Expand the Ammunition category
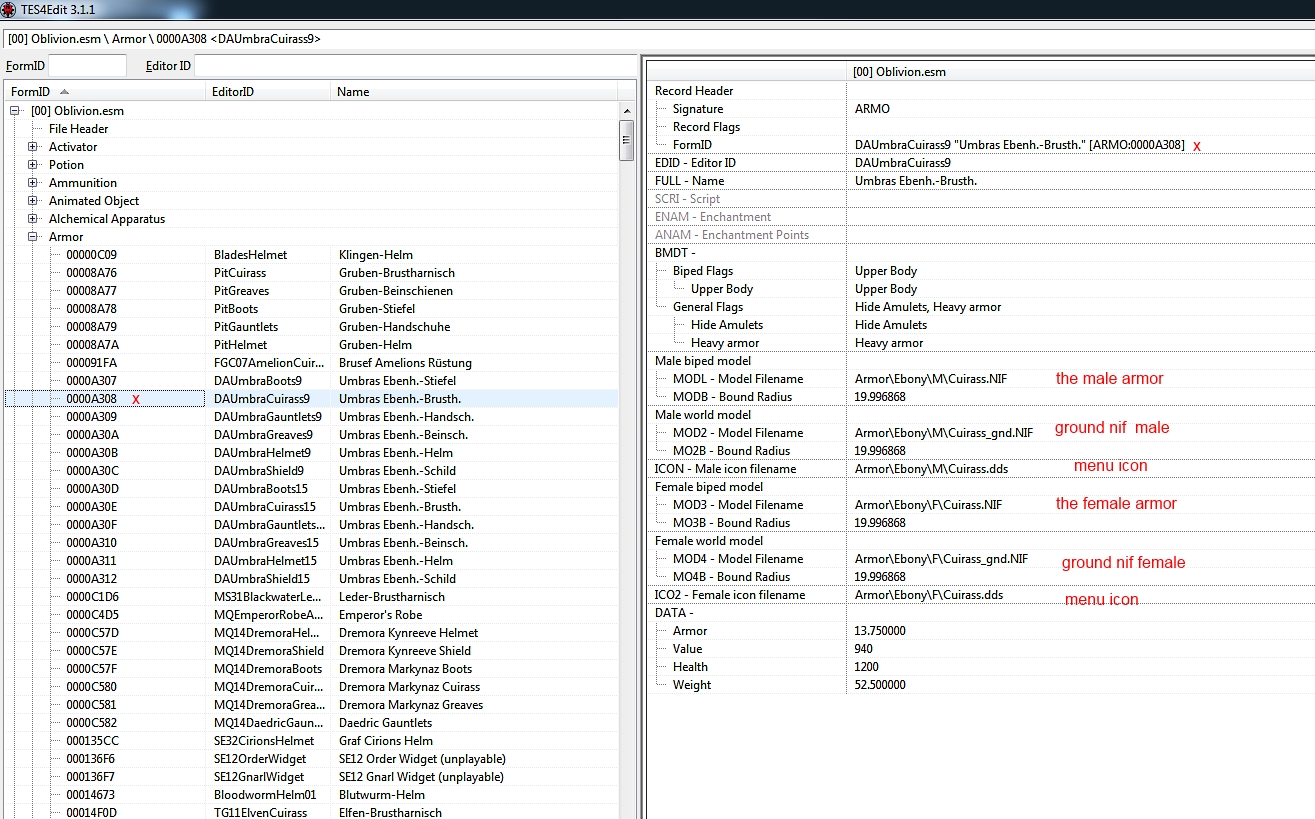This screenshot has height=819, width=1315. coord(33,183)
